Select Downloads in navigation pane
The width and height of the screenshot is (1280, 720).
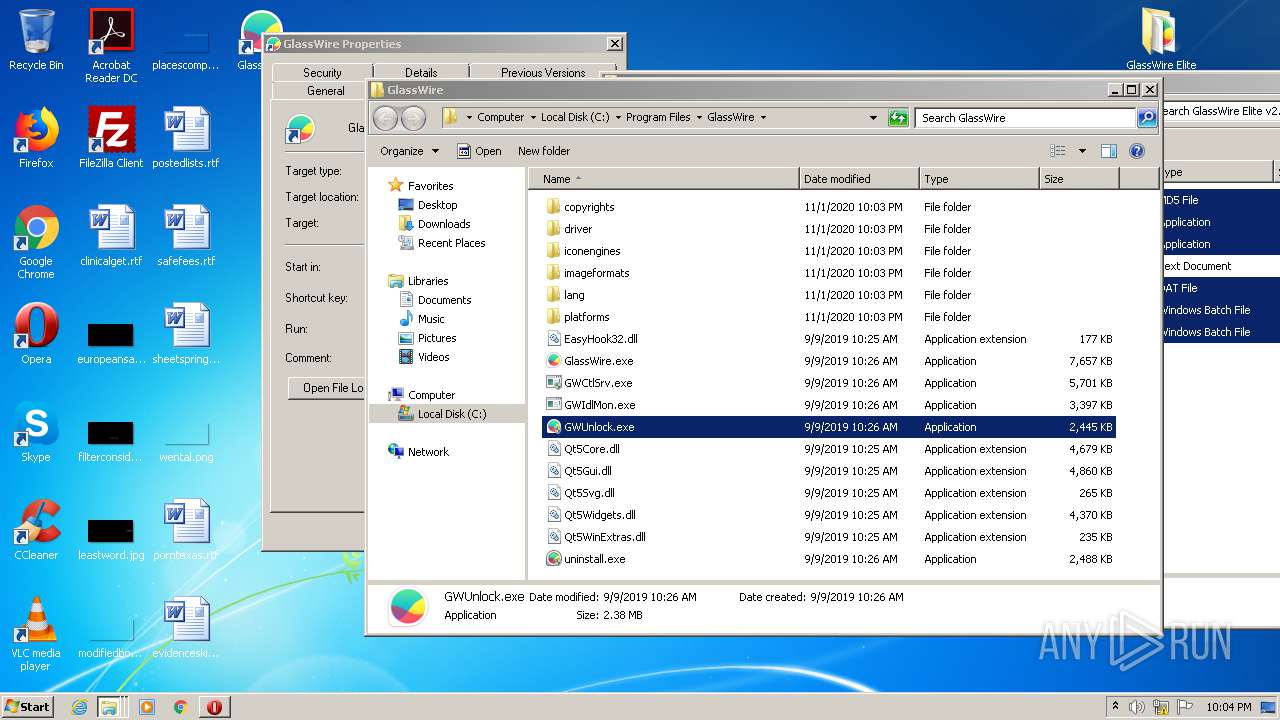[x=444, y=224]
